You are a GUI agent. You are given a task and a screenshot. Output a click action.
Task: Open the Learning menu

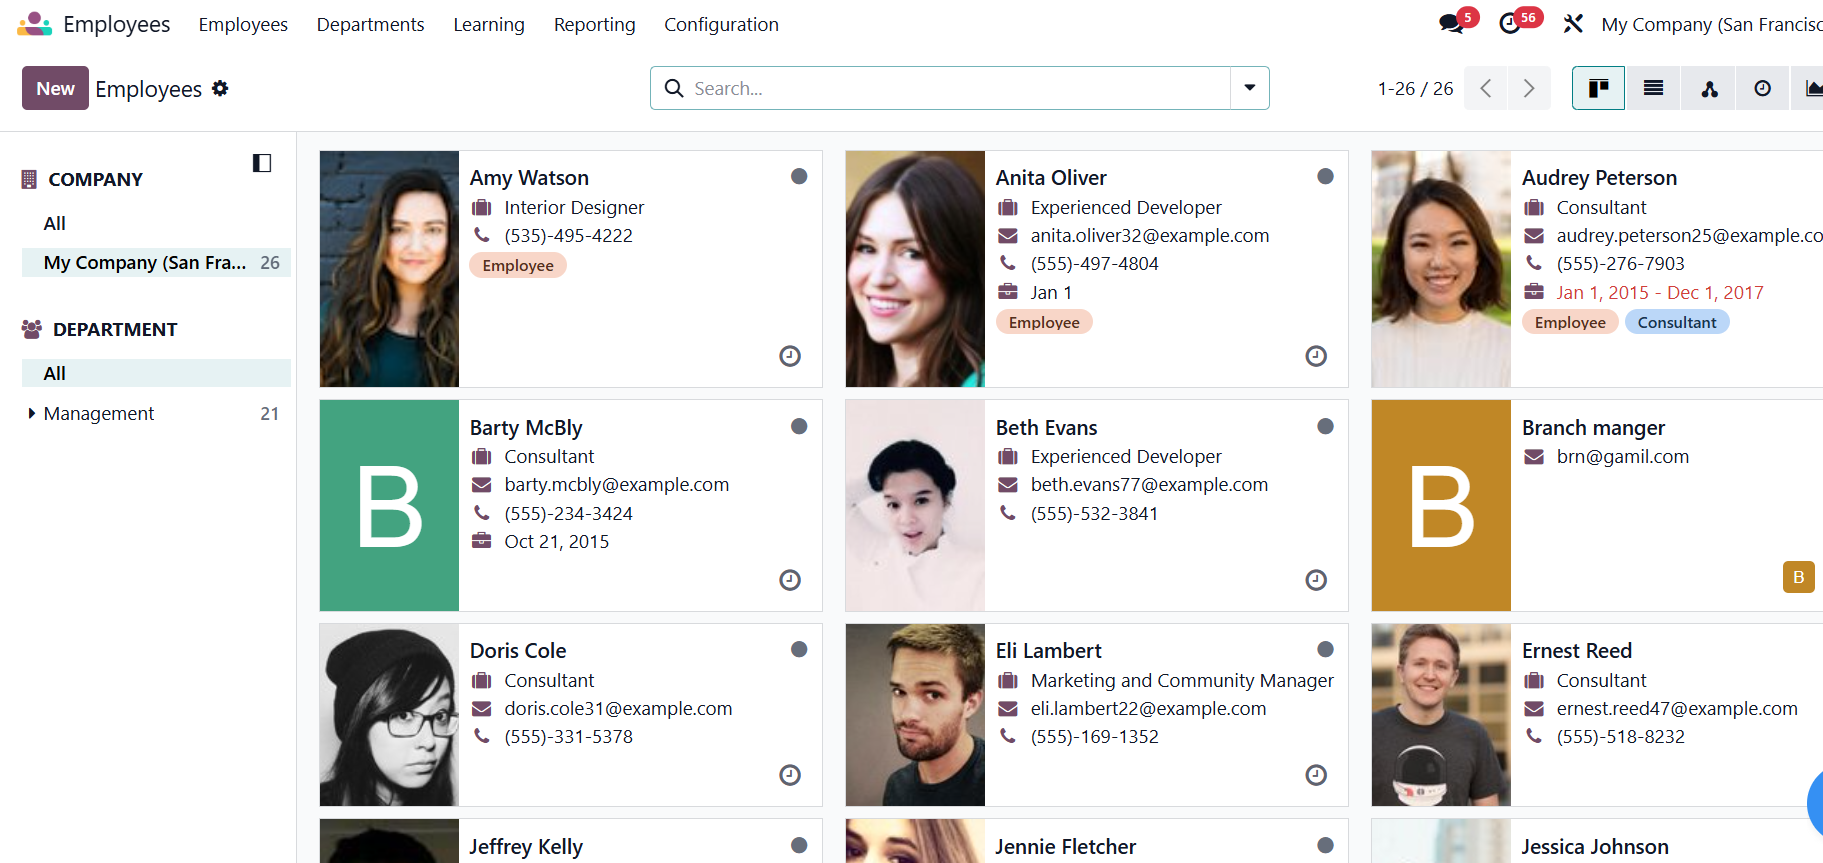coord(489,24)
